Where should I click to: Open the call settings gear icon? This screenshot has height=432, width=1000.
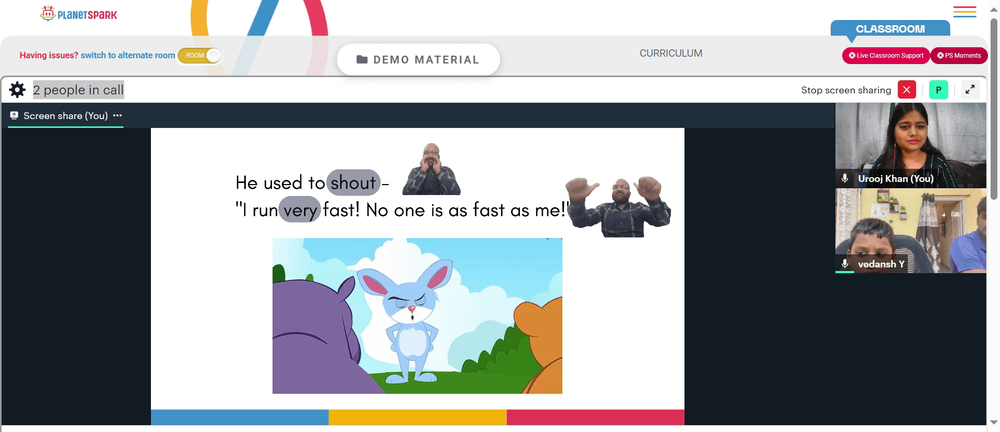[x=17, y=90]
